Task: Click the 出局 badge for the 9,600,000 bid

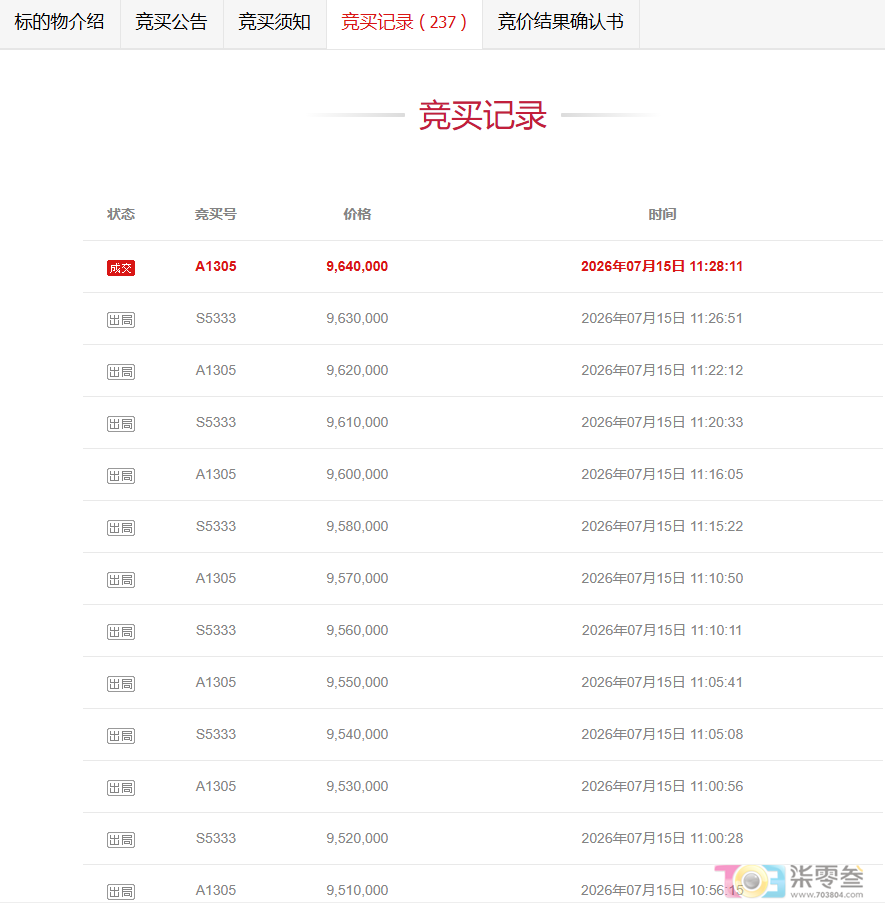Action: click(121, 476)
